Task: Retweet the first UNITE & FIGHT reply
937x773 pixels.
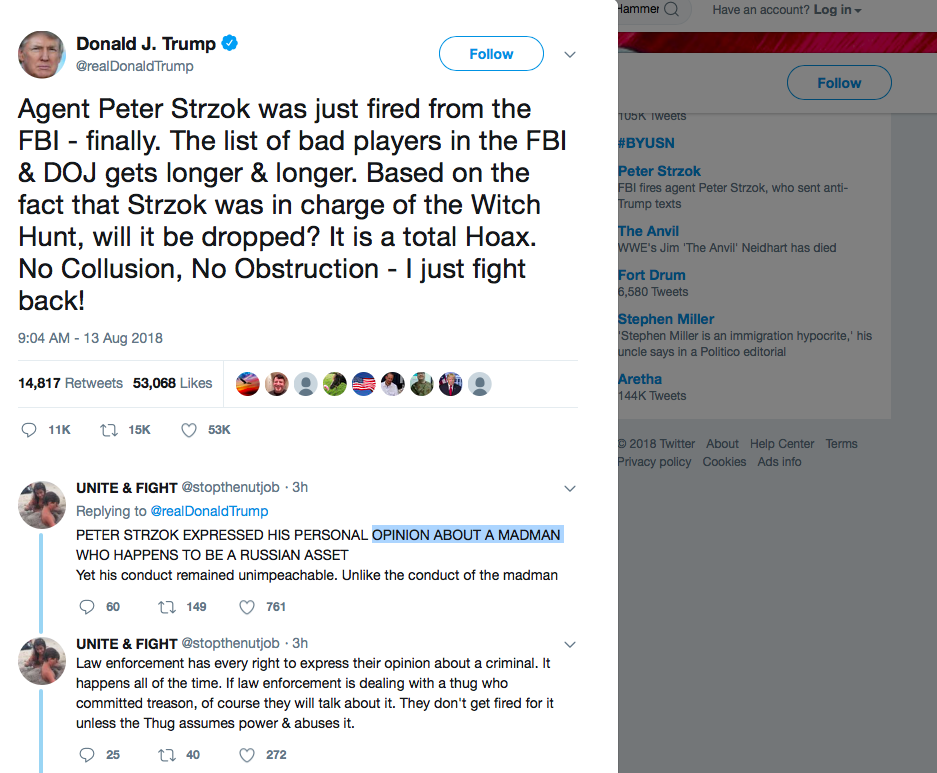Action: [168, 607]
